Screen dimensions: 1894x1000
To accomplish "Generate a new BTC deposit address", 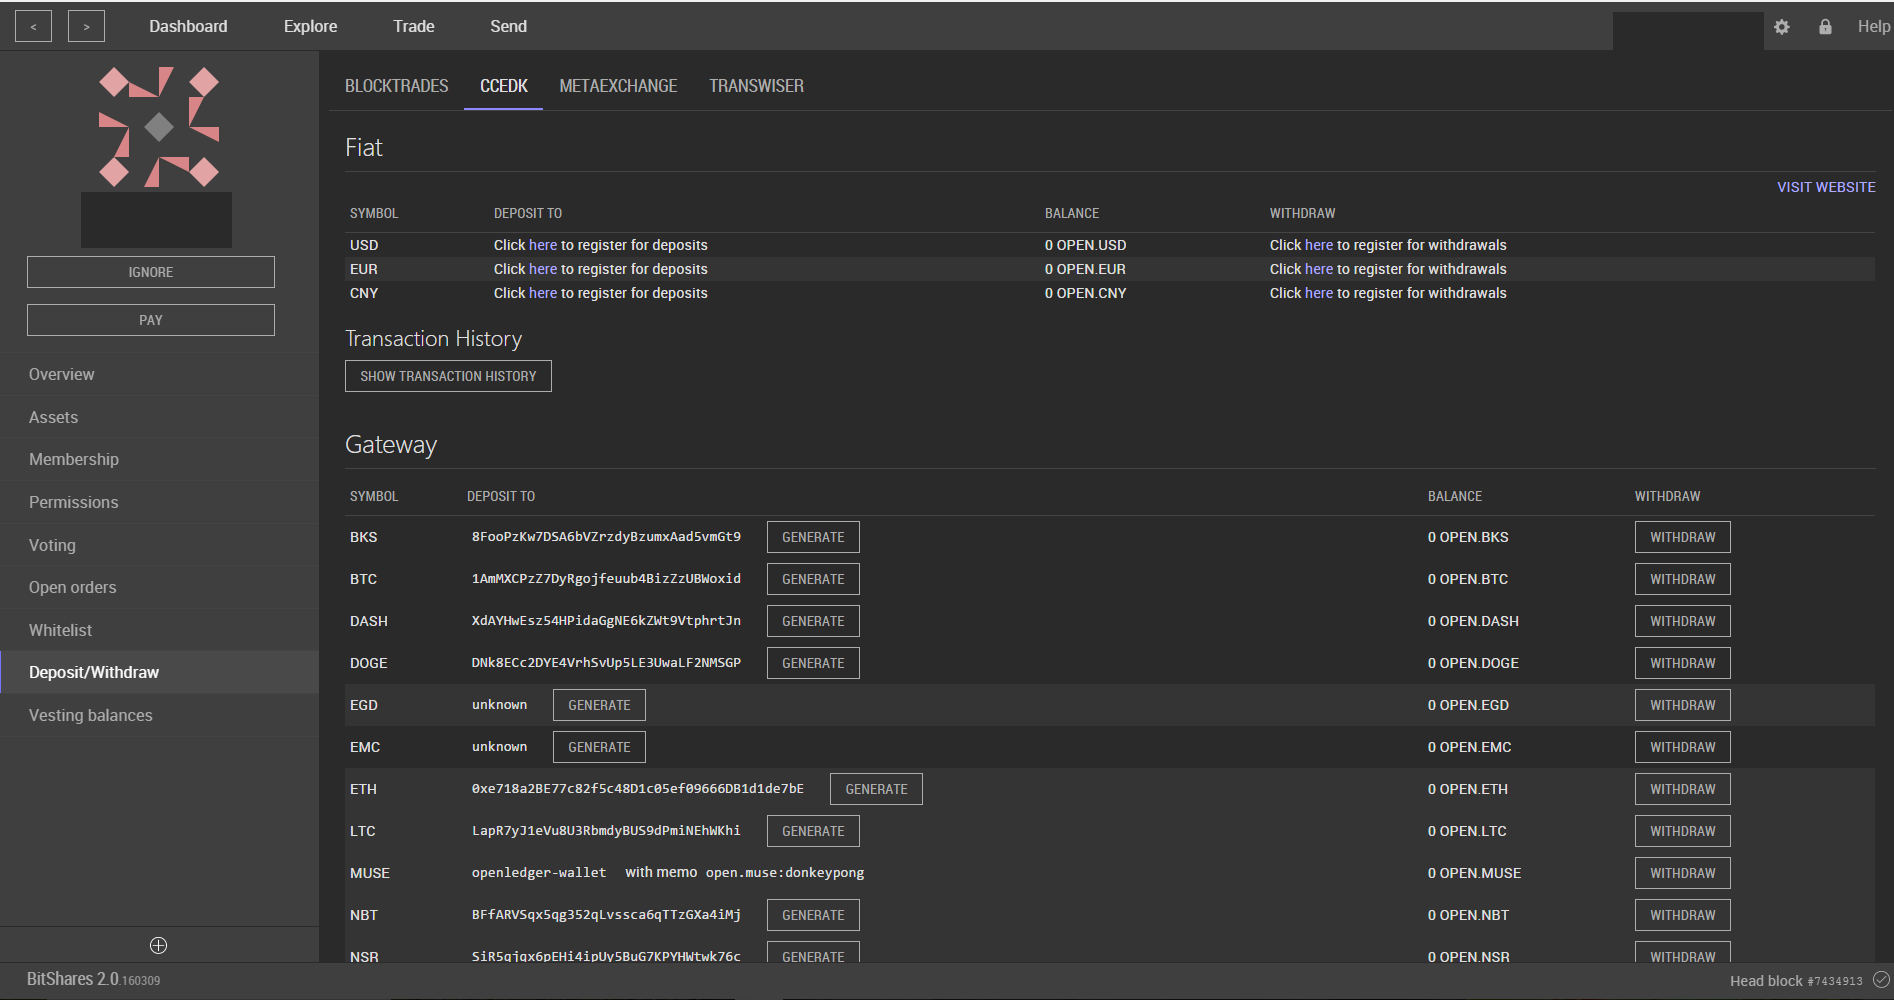I will pos(813,579).
